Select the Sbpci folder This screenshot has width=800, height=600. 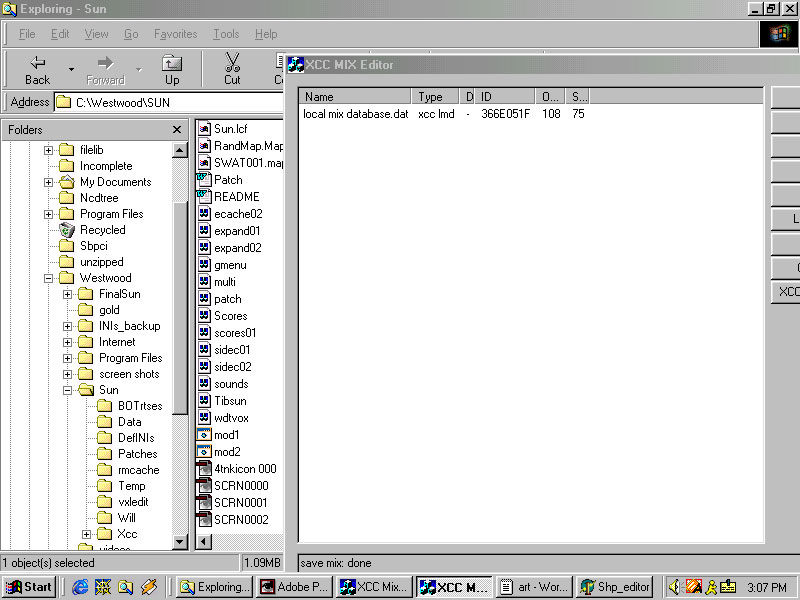point(83,246)
